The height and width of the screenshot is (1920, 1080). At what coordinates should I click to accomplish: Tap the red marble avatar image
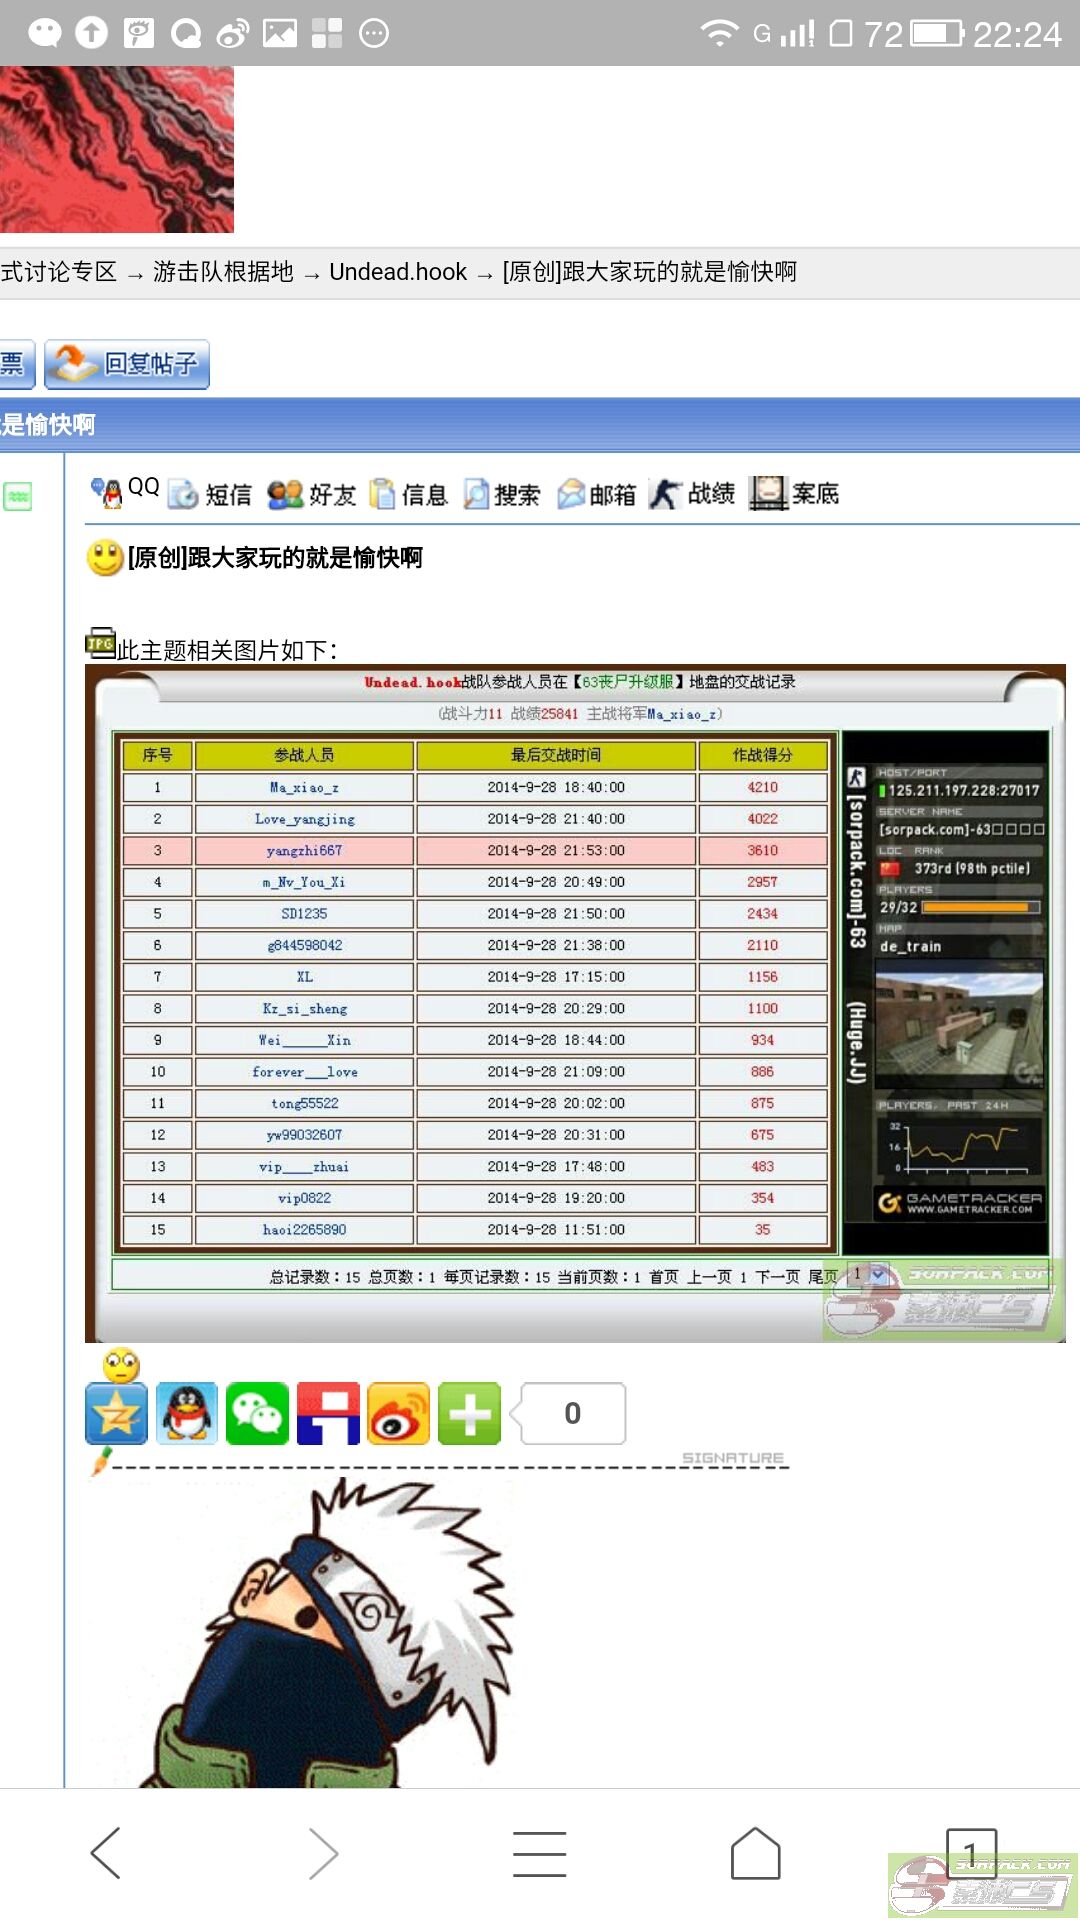116,149
